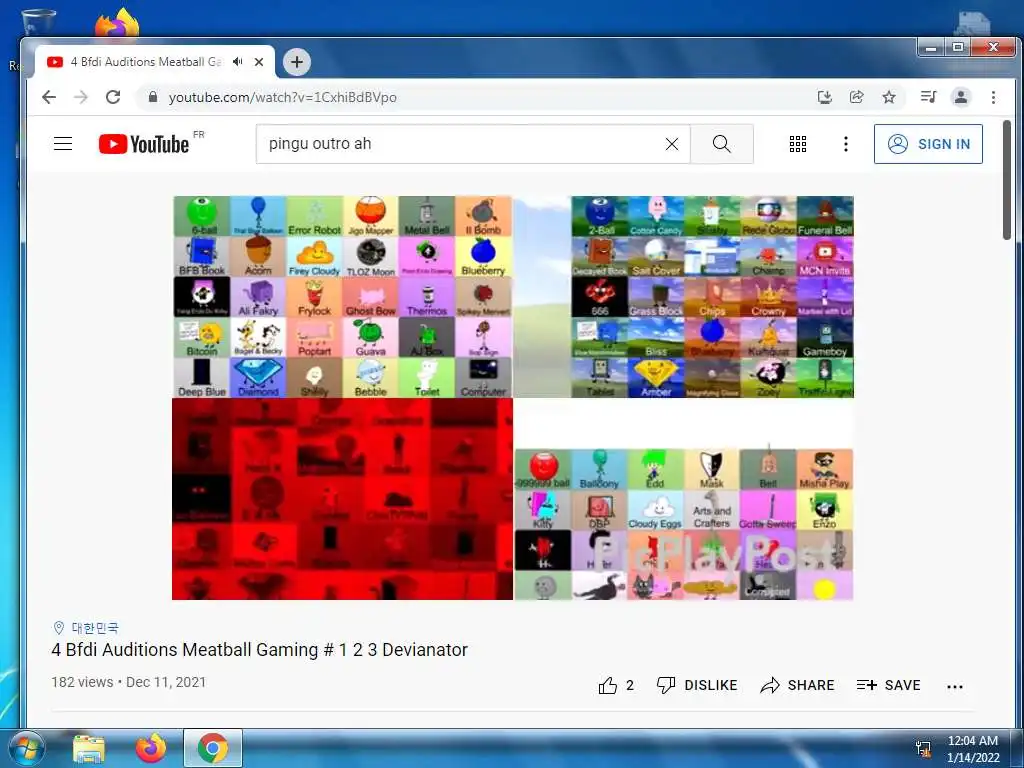This screenshot has height=768, width=1024.
Task: Open File Explorer from the taskbar
Action: [x=88, y=748]
